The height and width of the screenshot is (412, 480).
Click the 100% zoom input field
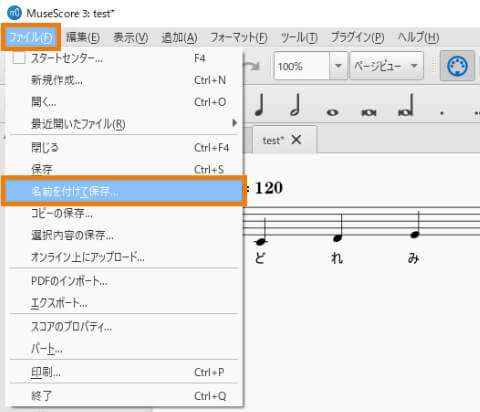302,66
